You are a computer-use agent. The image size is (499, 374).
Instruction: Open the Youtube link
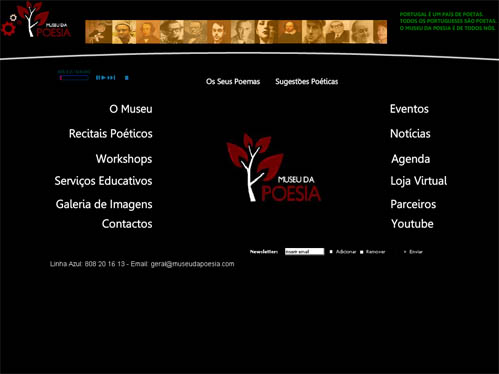pyautogui.click(x=412, y=224)
